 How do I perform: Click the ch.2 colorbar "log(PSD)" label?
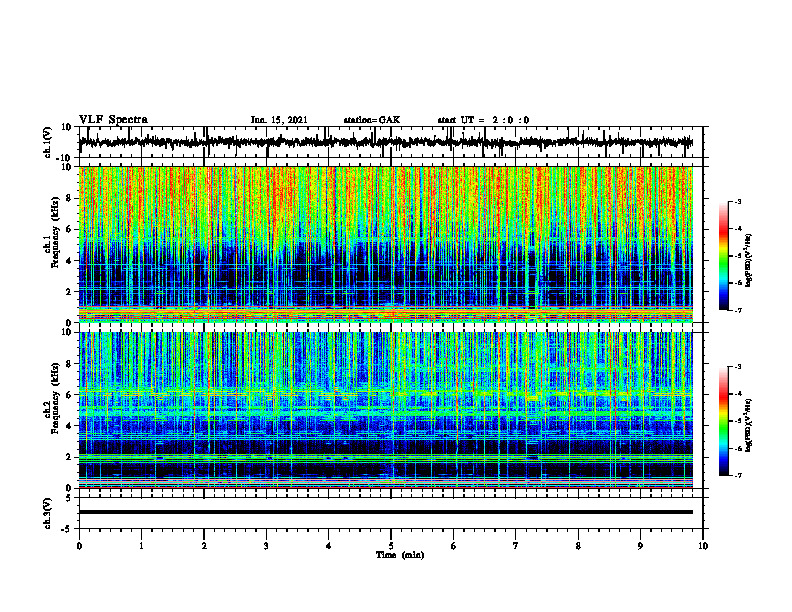(750, 423)
